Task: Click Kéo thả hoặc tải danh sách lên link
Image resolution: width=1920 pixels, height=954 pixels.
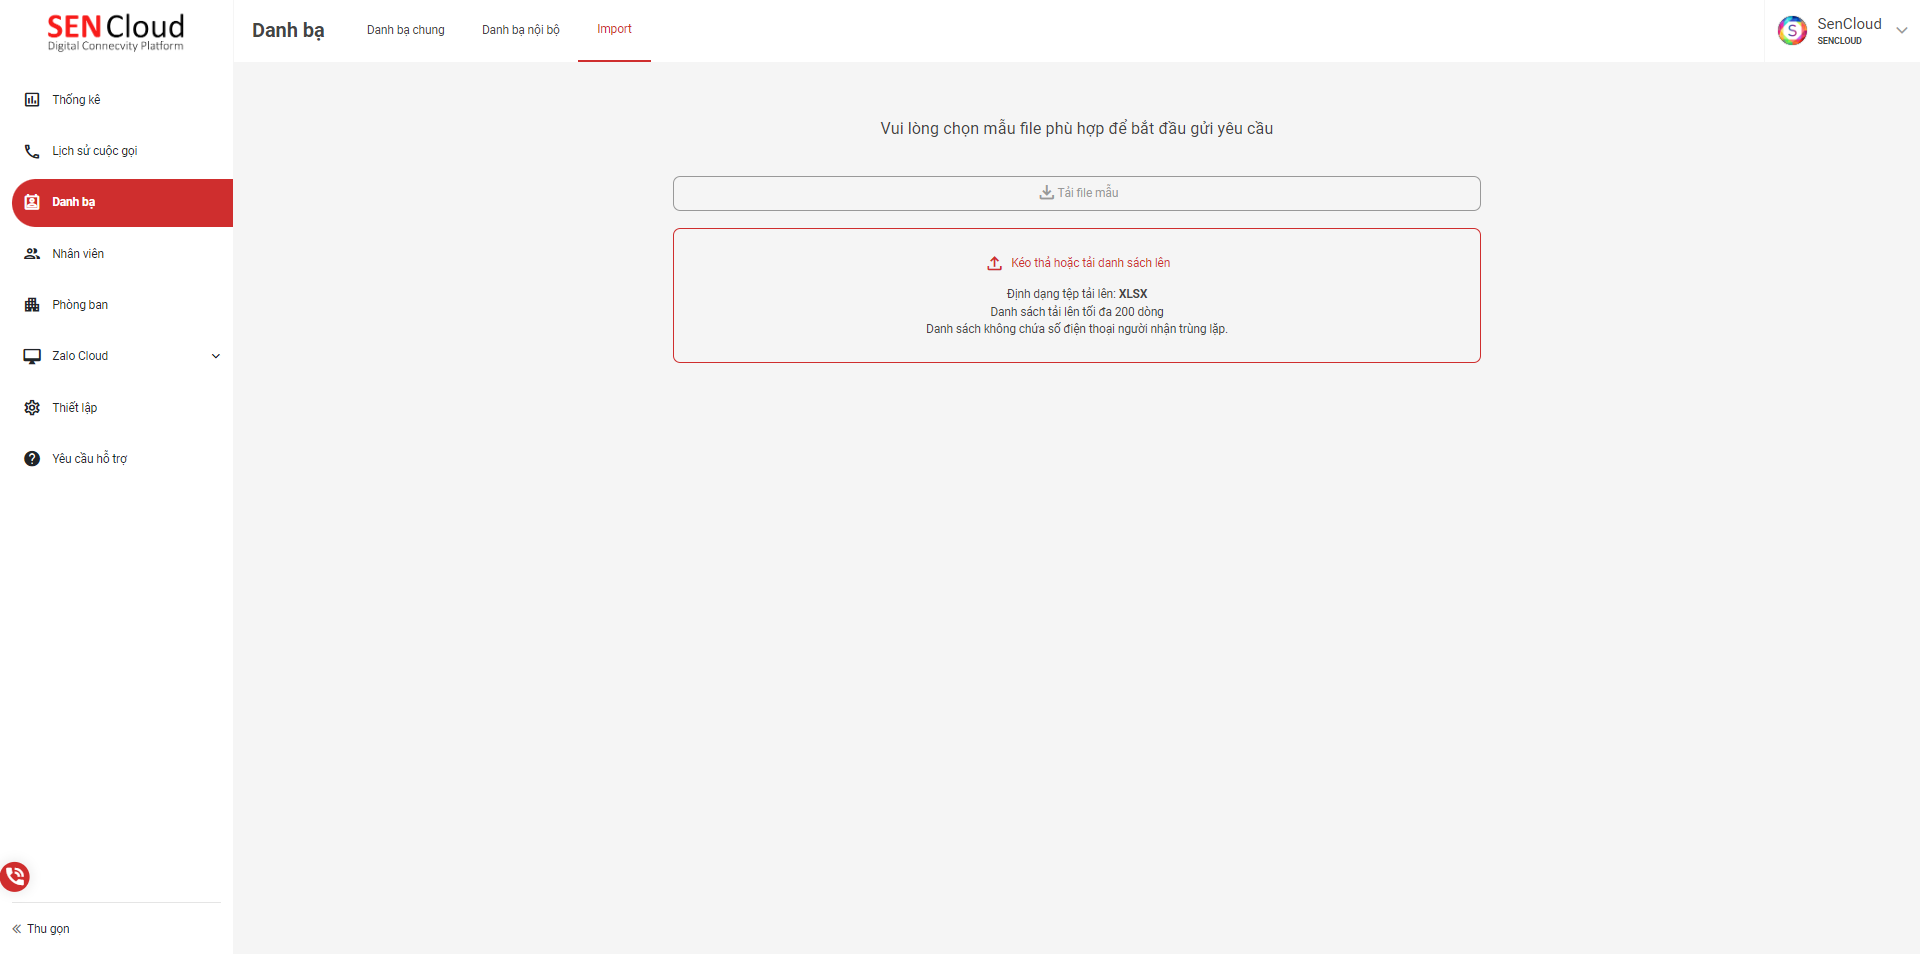Action: coord(1090,263)
